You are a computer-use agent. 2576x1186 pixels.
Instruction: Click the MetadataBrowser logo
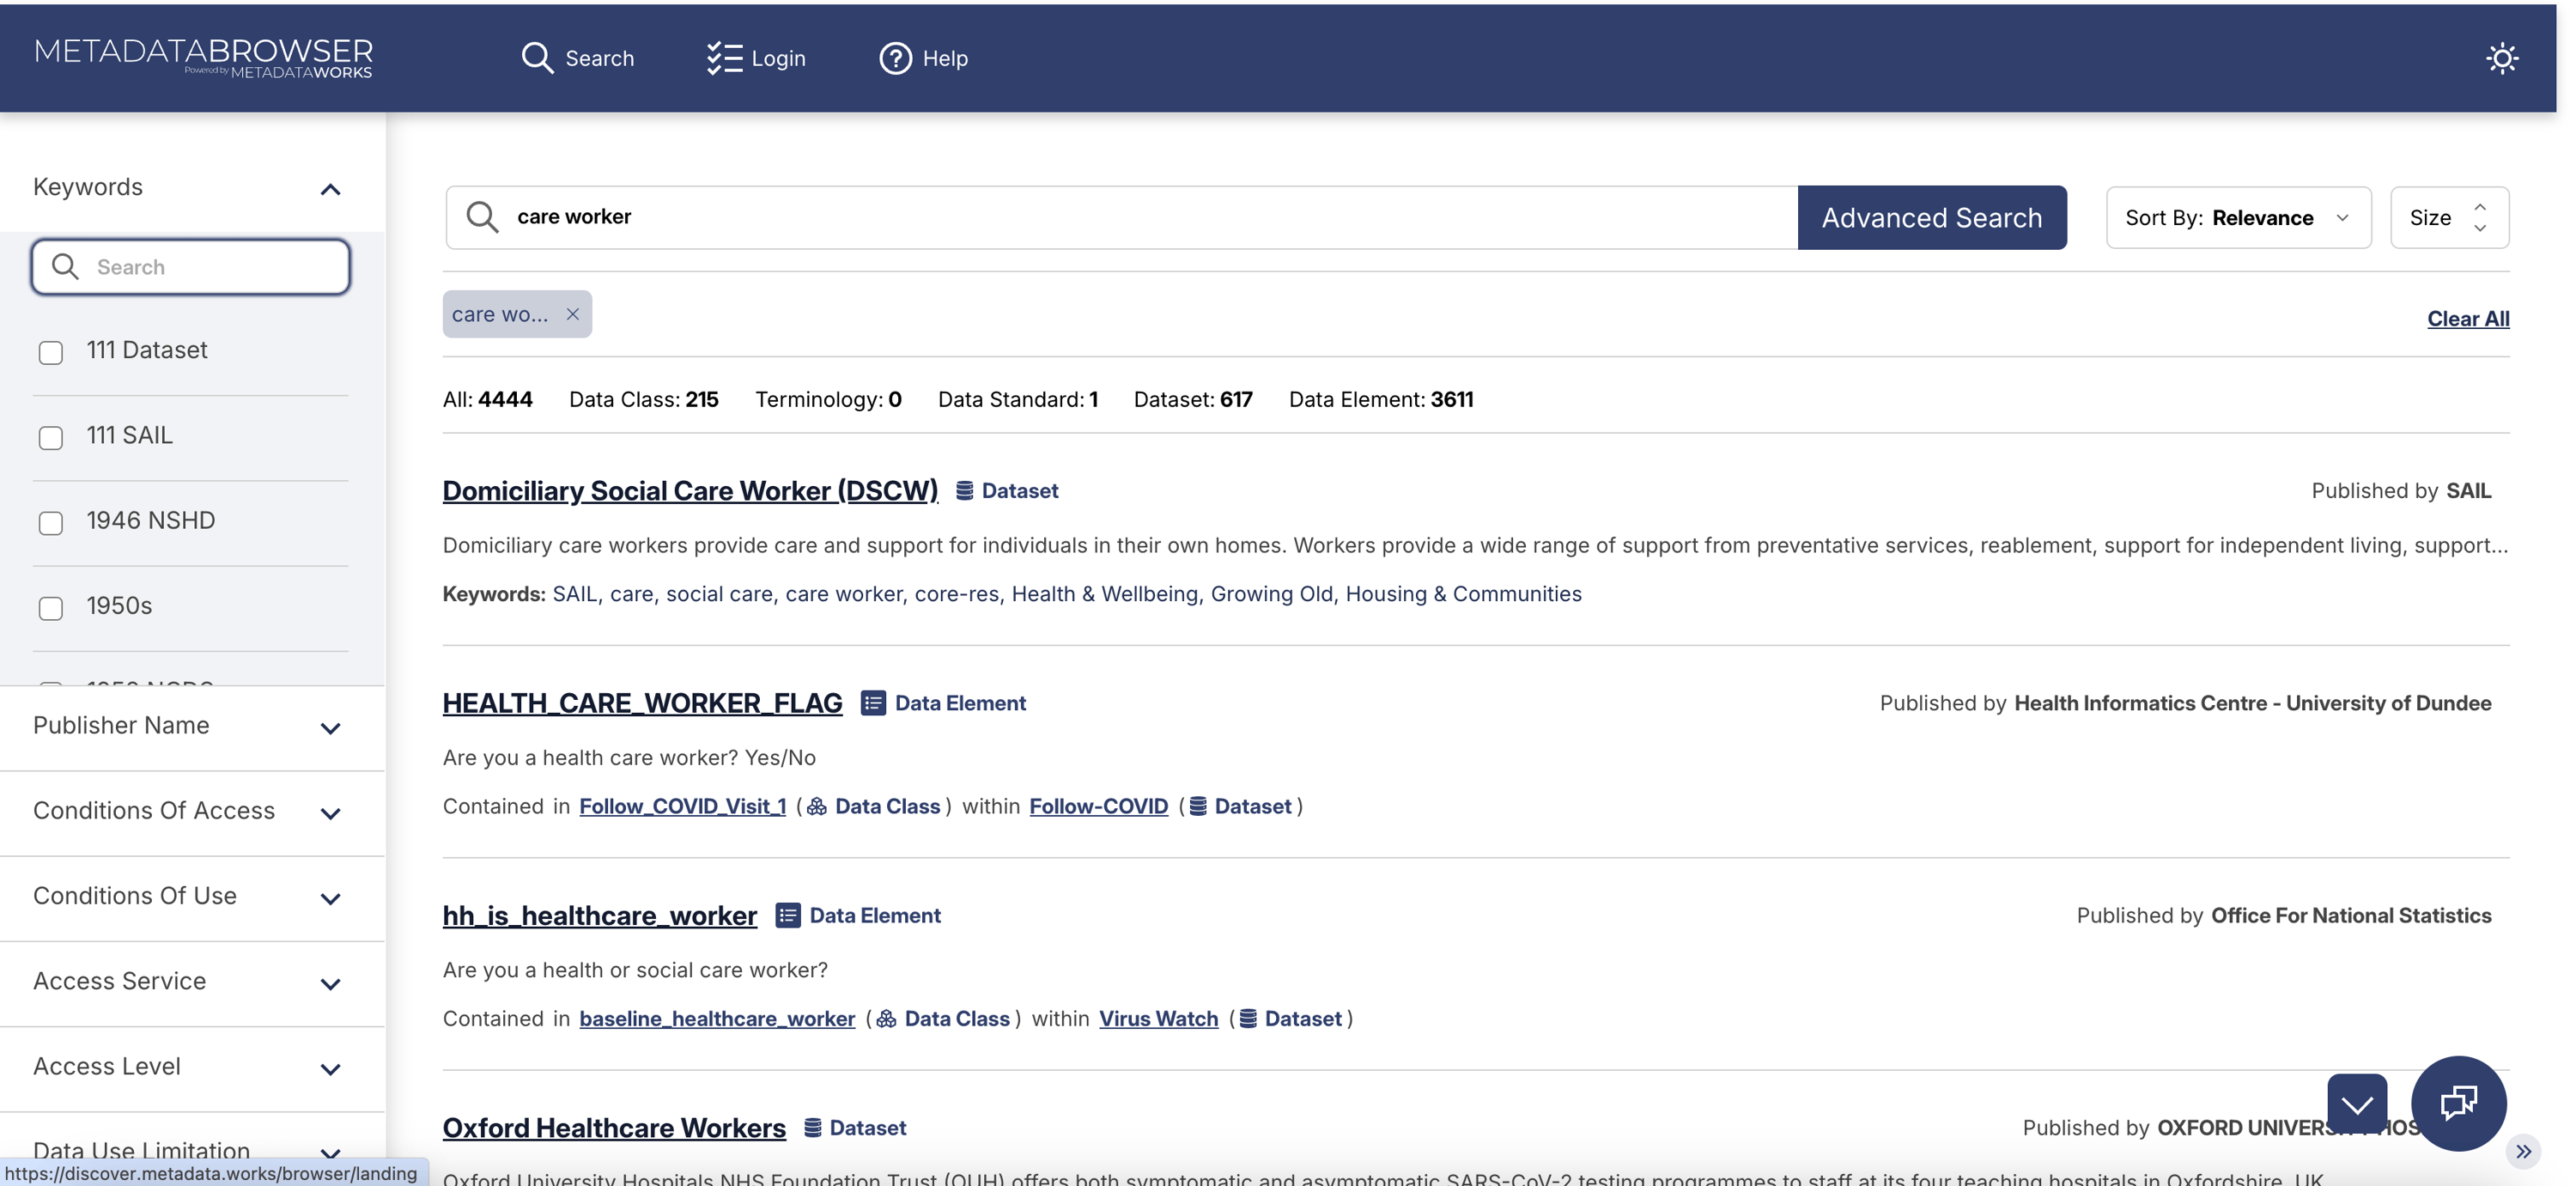pyautogui.click(x=204, y=57)
